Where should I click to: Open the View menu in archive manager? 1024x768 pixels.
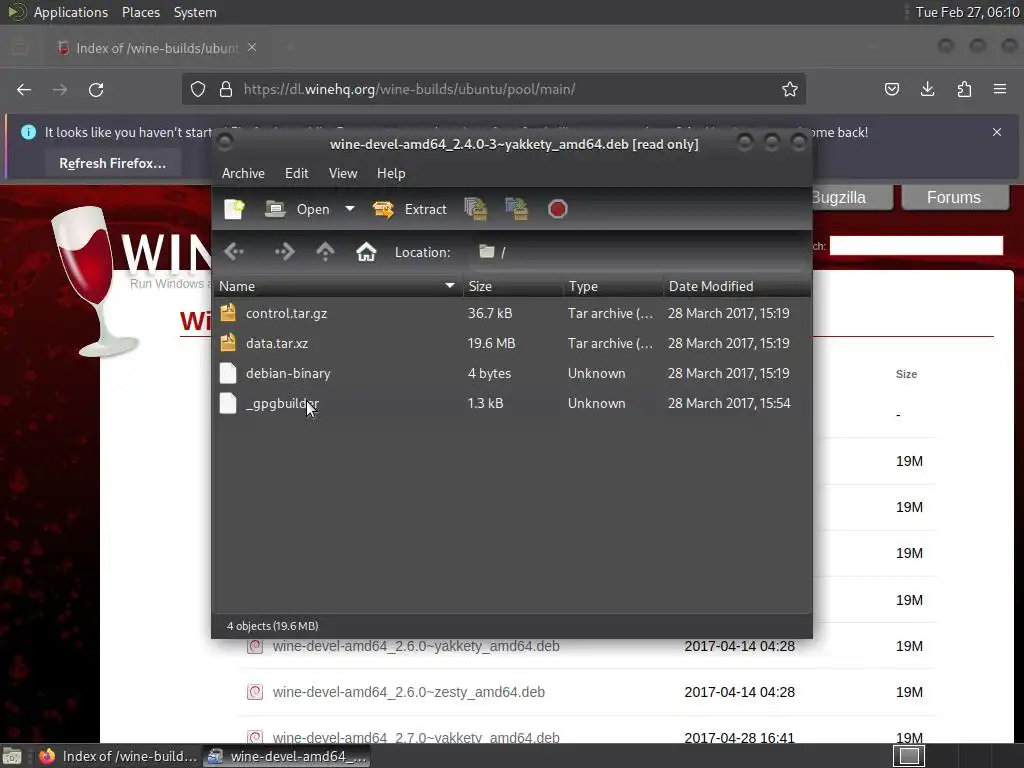(x=343, y=173)
